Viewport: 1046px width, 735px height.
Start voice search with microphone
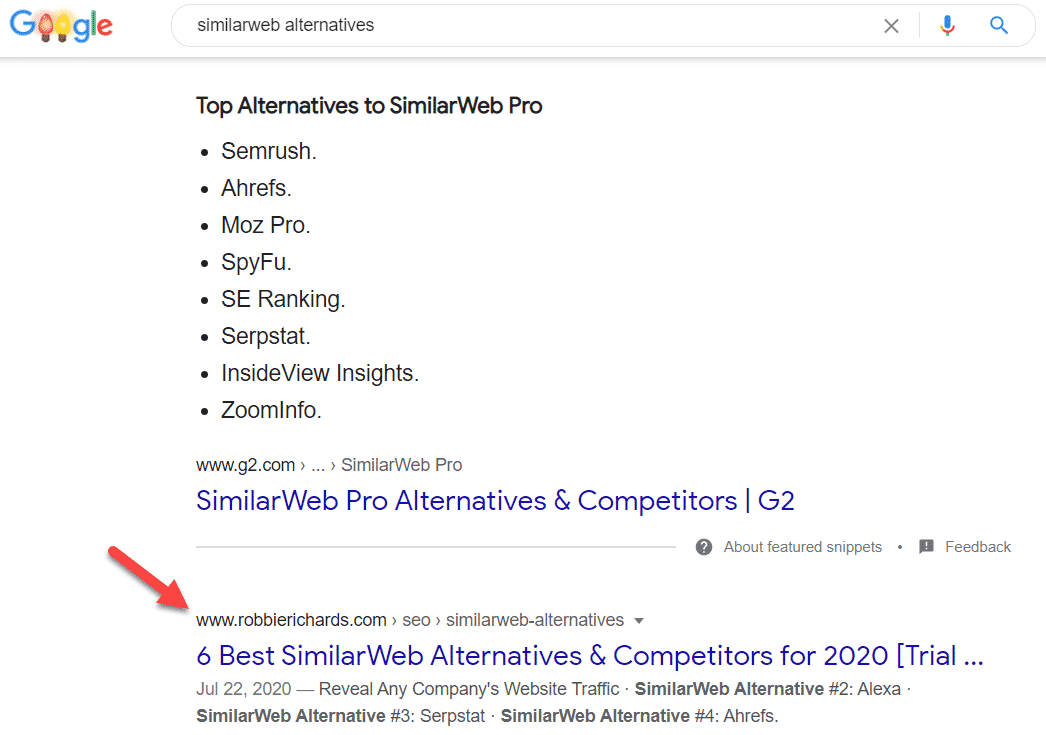pos(947,26)
